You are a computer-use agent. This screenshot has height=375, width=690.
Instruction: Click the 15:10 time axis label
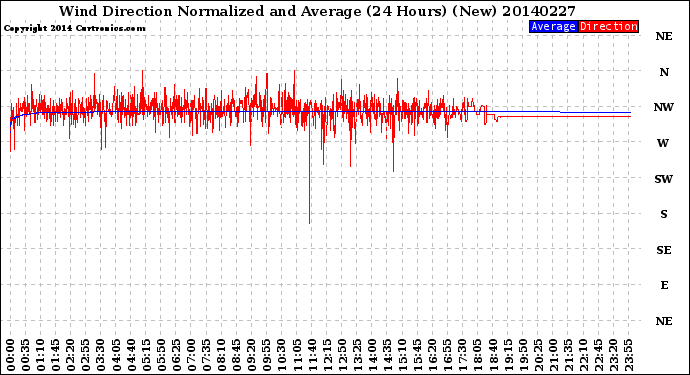tap(402, 355)
